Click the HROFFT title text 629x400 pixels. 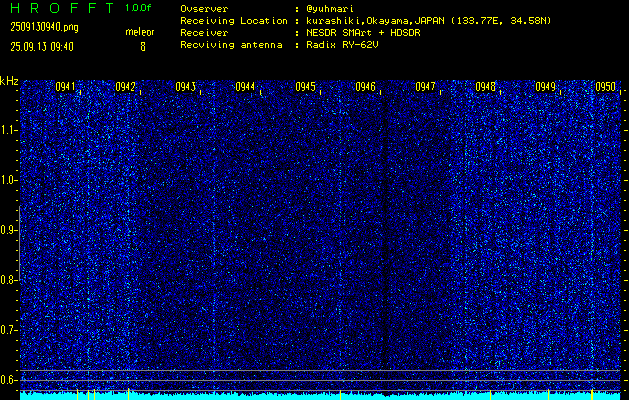(62, 8)
